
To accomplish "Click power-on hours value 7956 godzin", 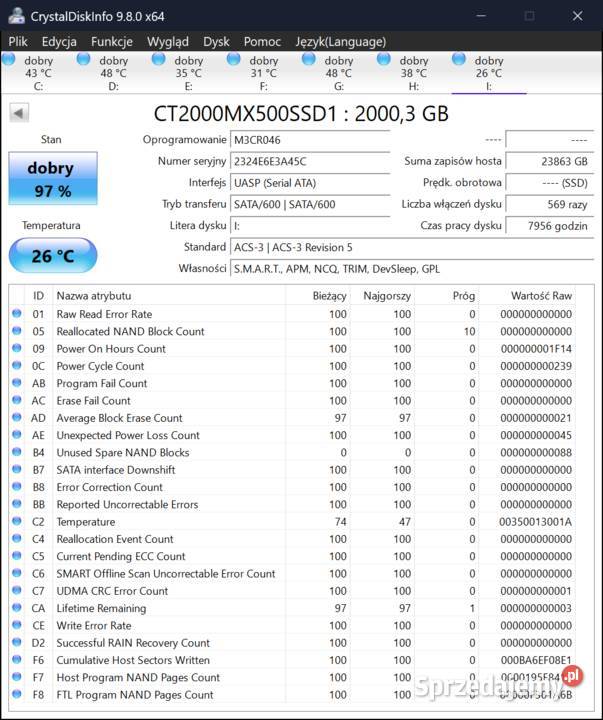I will click(x=550, y=226).
